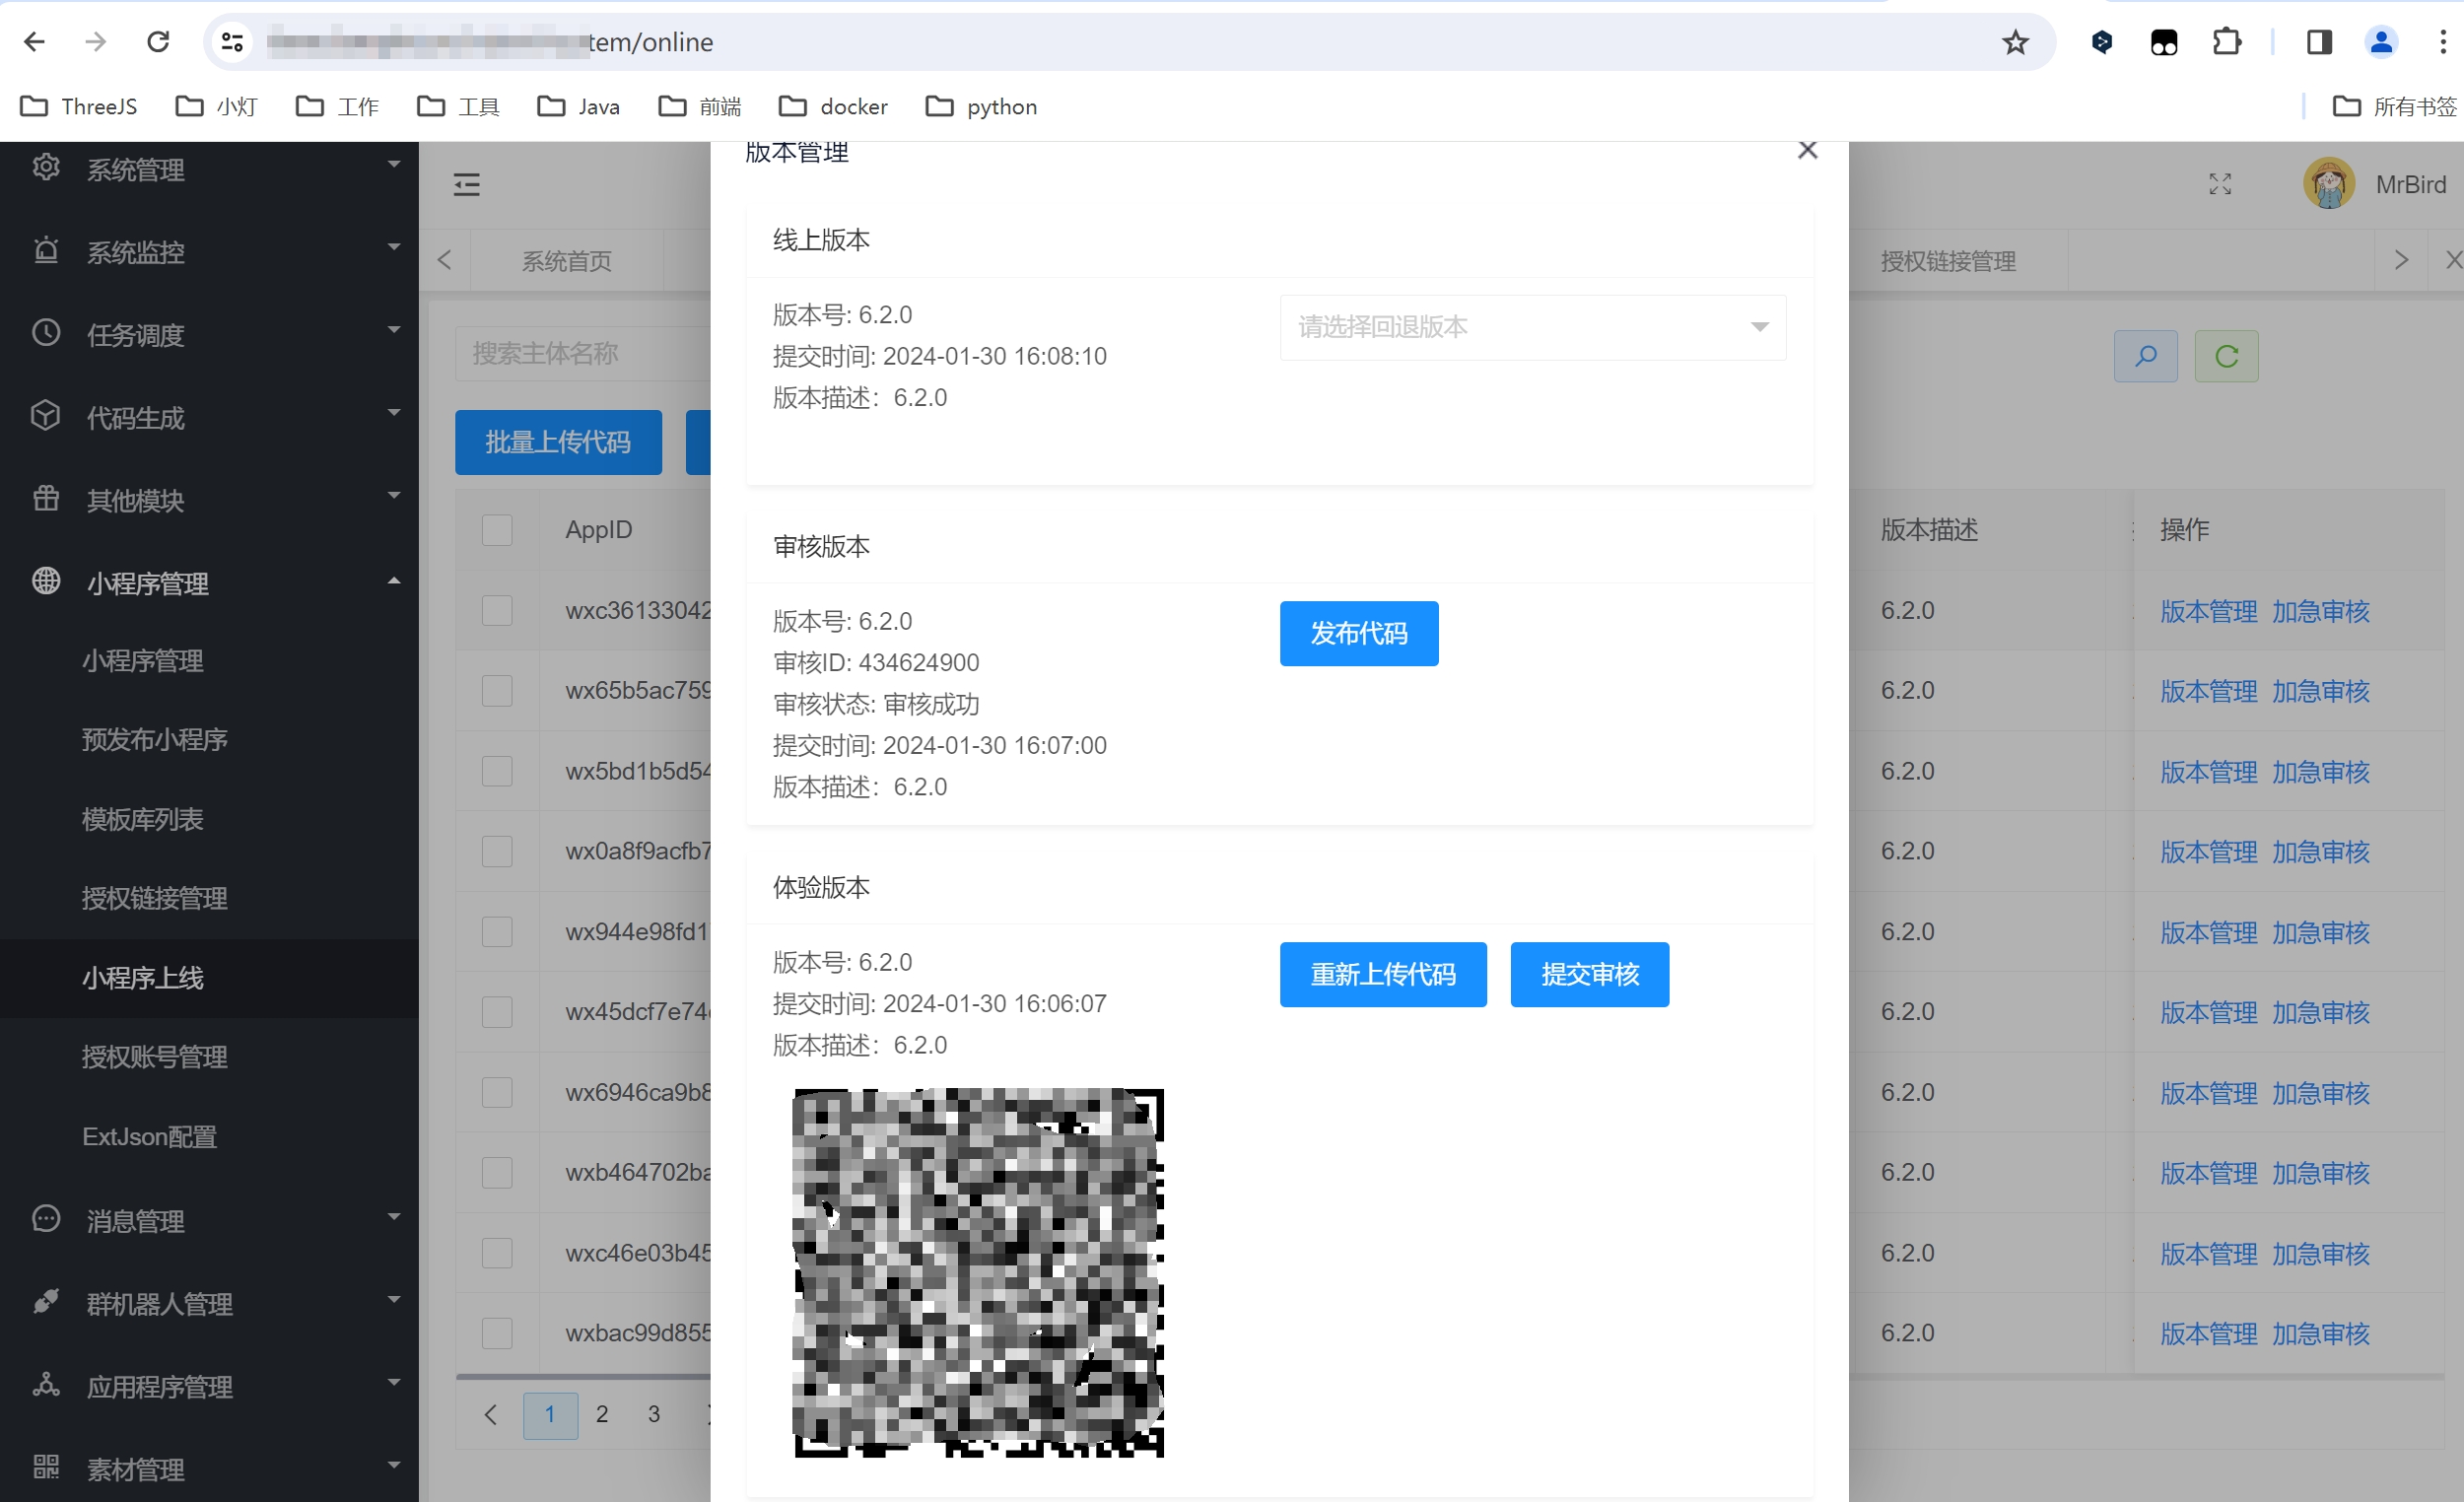Click the 批量上传代码 button
Screen dimensions: 2464x1502
click(558, 442)
